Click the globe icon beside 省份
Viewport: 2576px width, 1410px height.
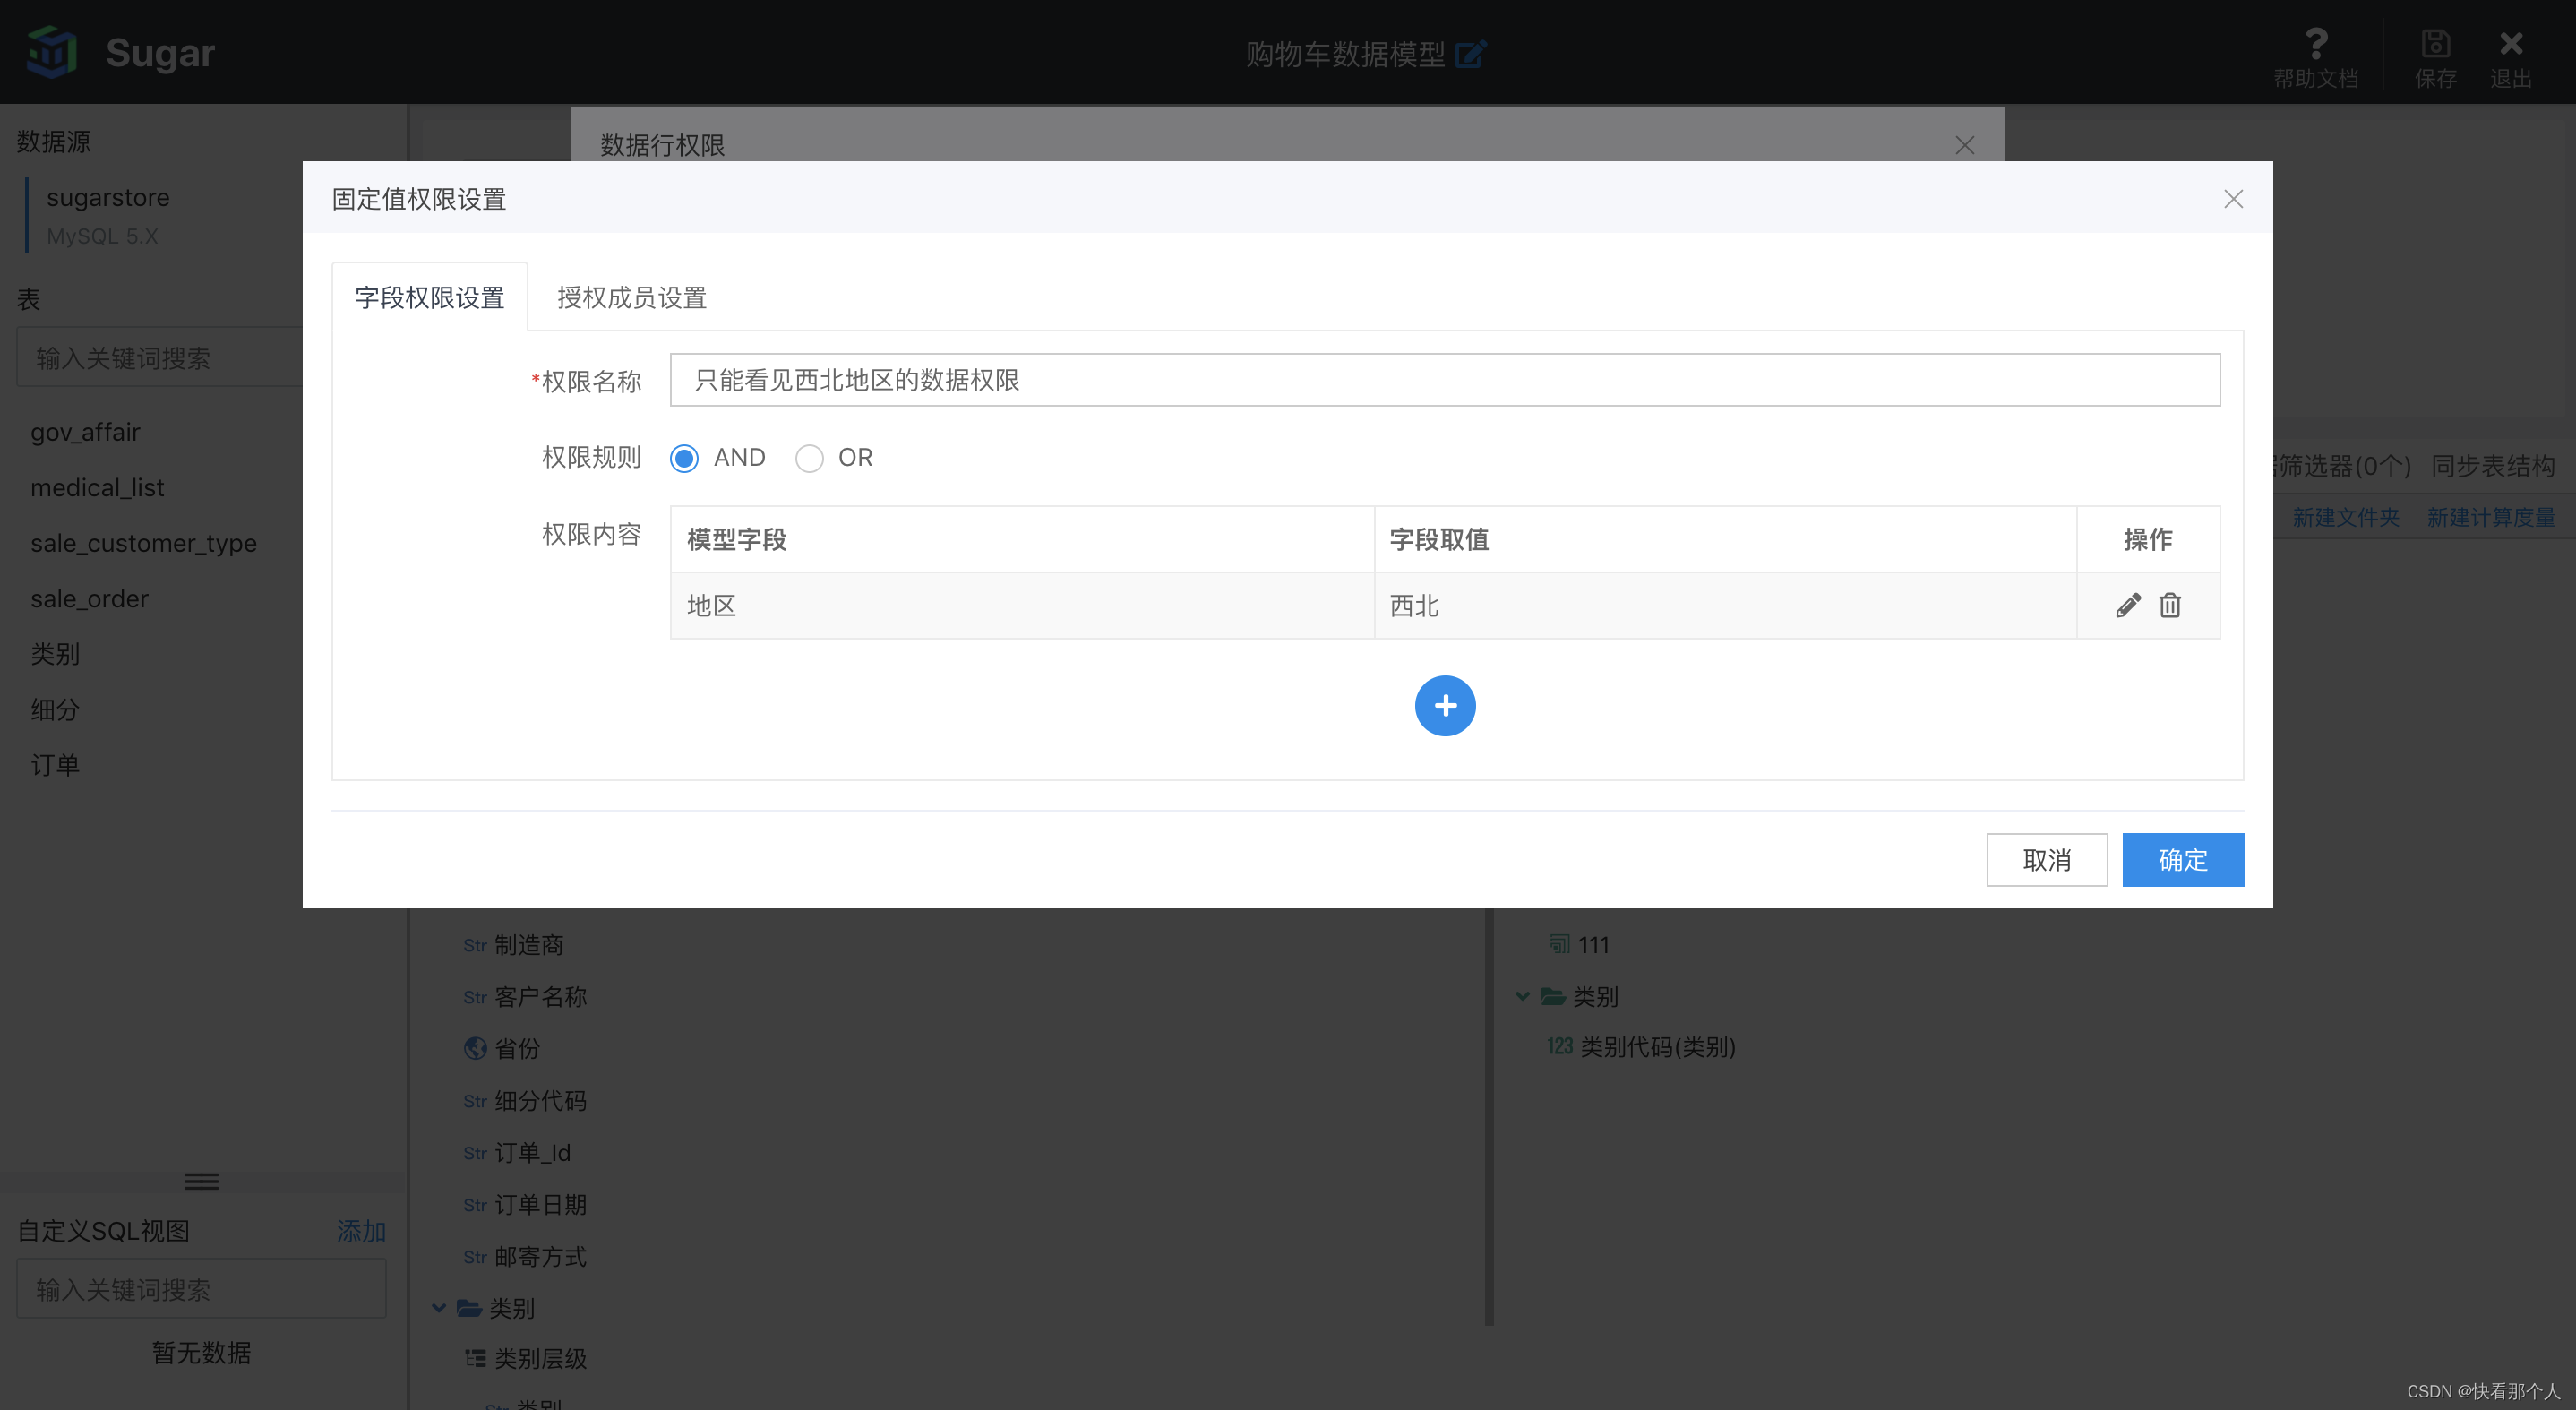tap(475, 1048)
